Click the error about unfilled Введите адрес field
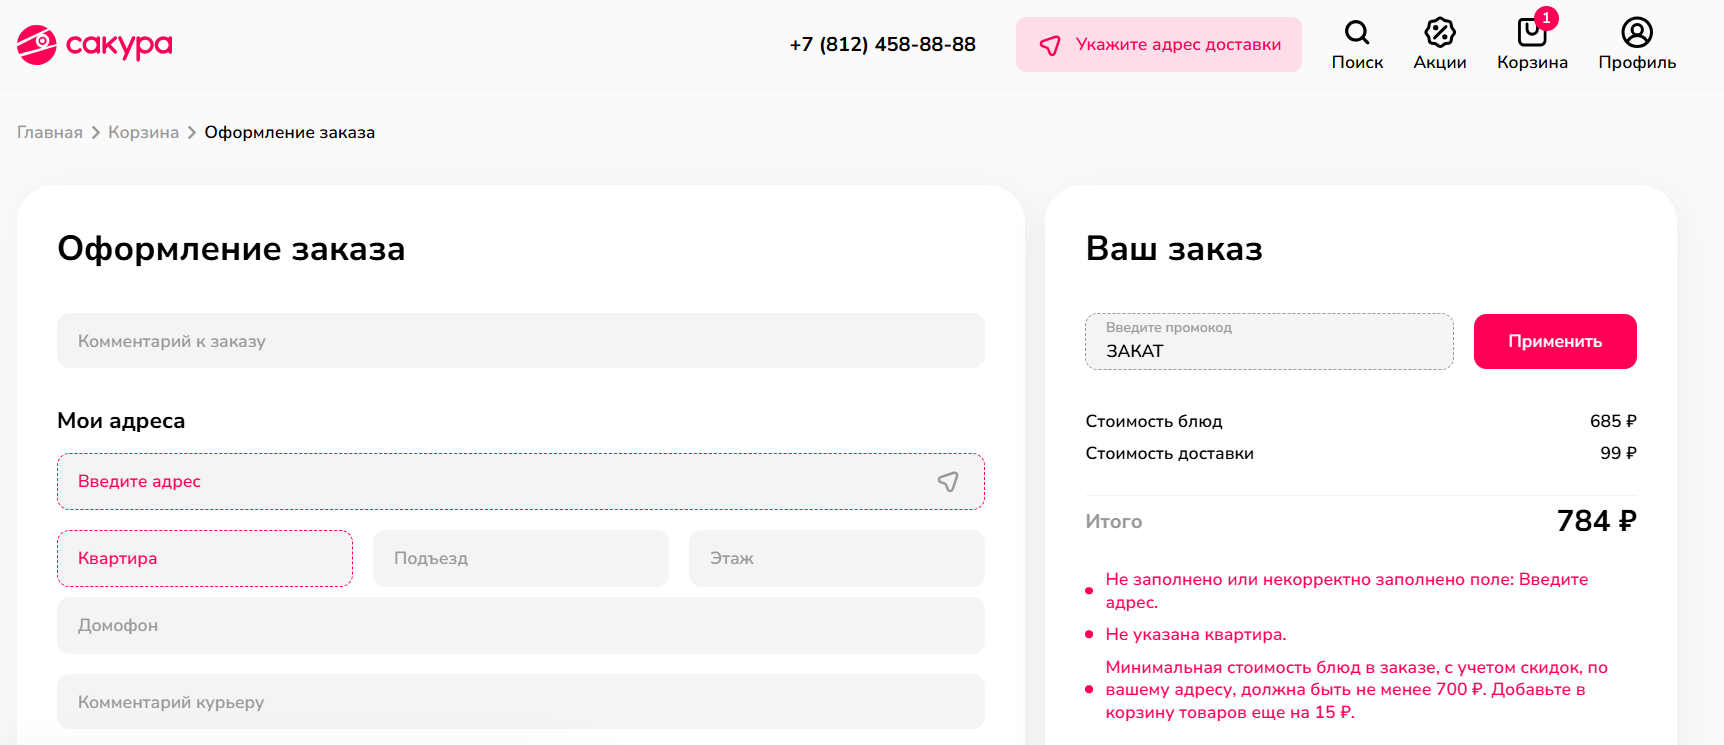Image resolution: width=1724 pixels, height=745 pixels. (x=1346, y=591)
